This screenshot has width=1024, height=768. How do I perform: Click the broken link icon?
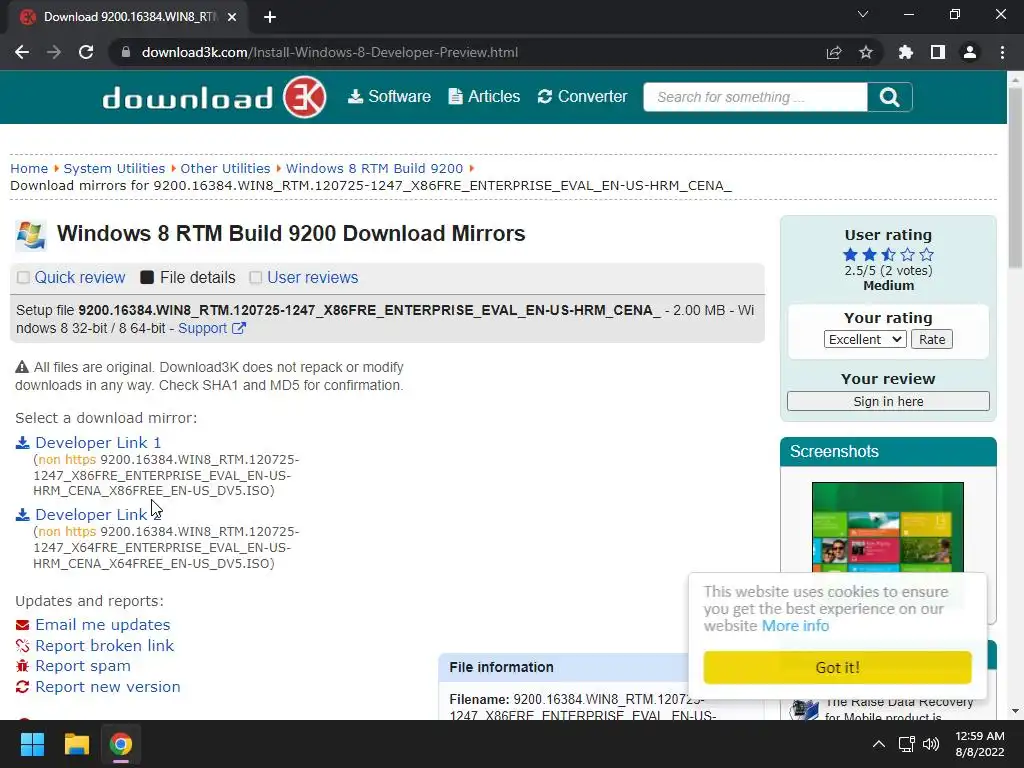(23, 646)
